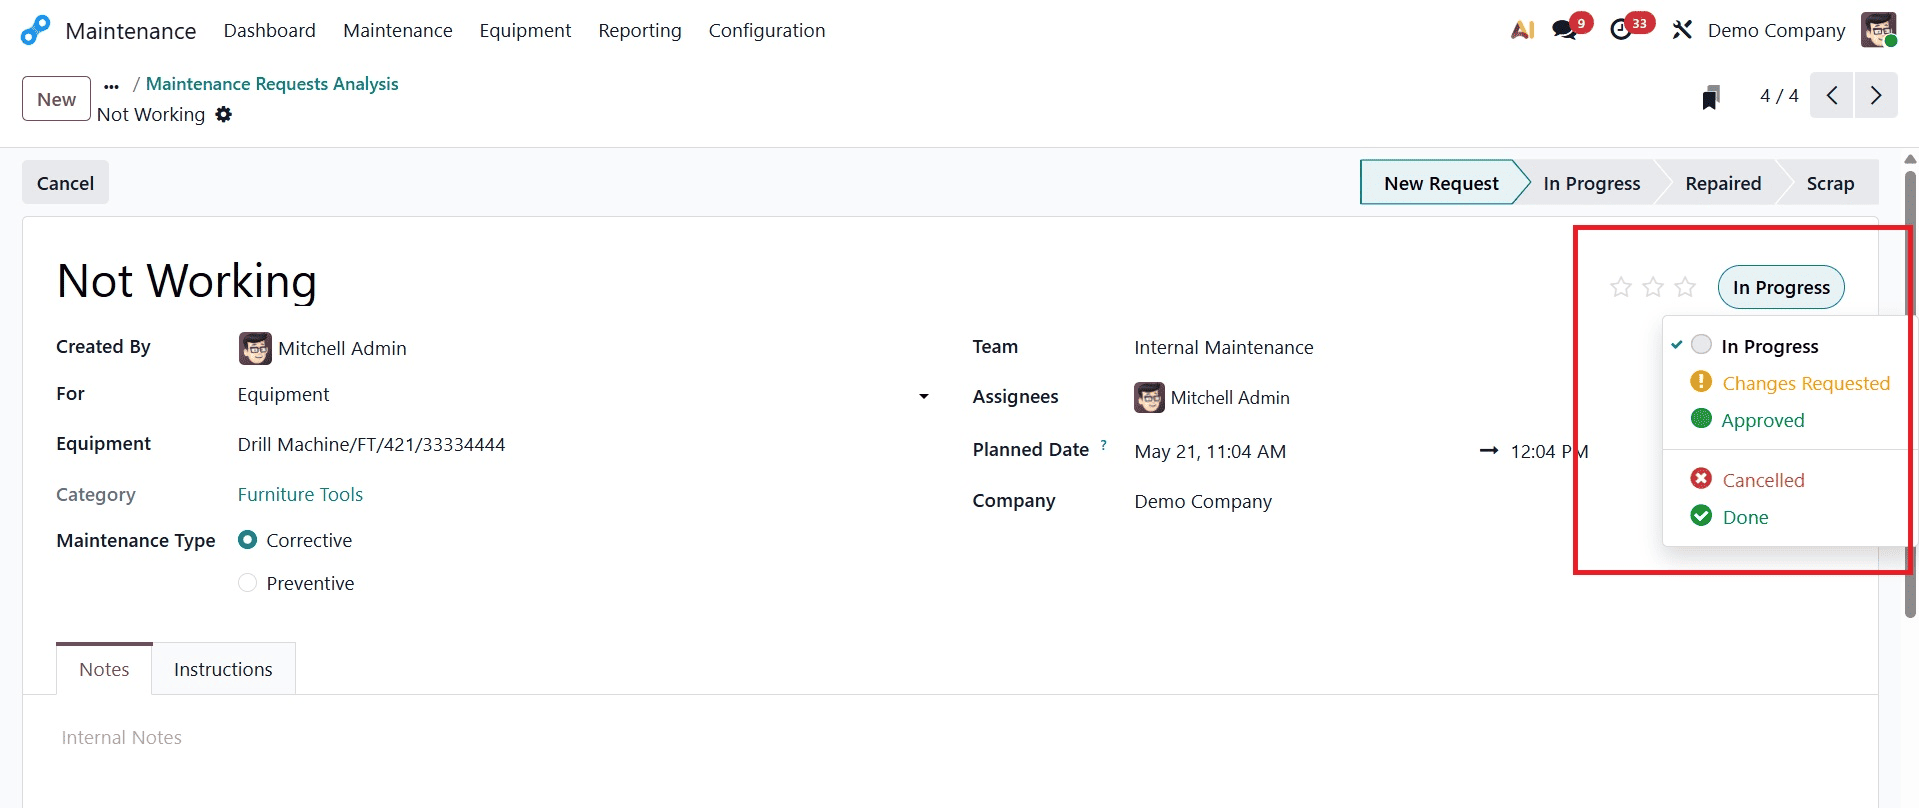Image resolution: width=1919 pixels, height=808 pixels.
Task: Switch to the Instructions tab
Action: [x=223, y=669]
